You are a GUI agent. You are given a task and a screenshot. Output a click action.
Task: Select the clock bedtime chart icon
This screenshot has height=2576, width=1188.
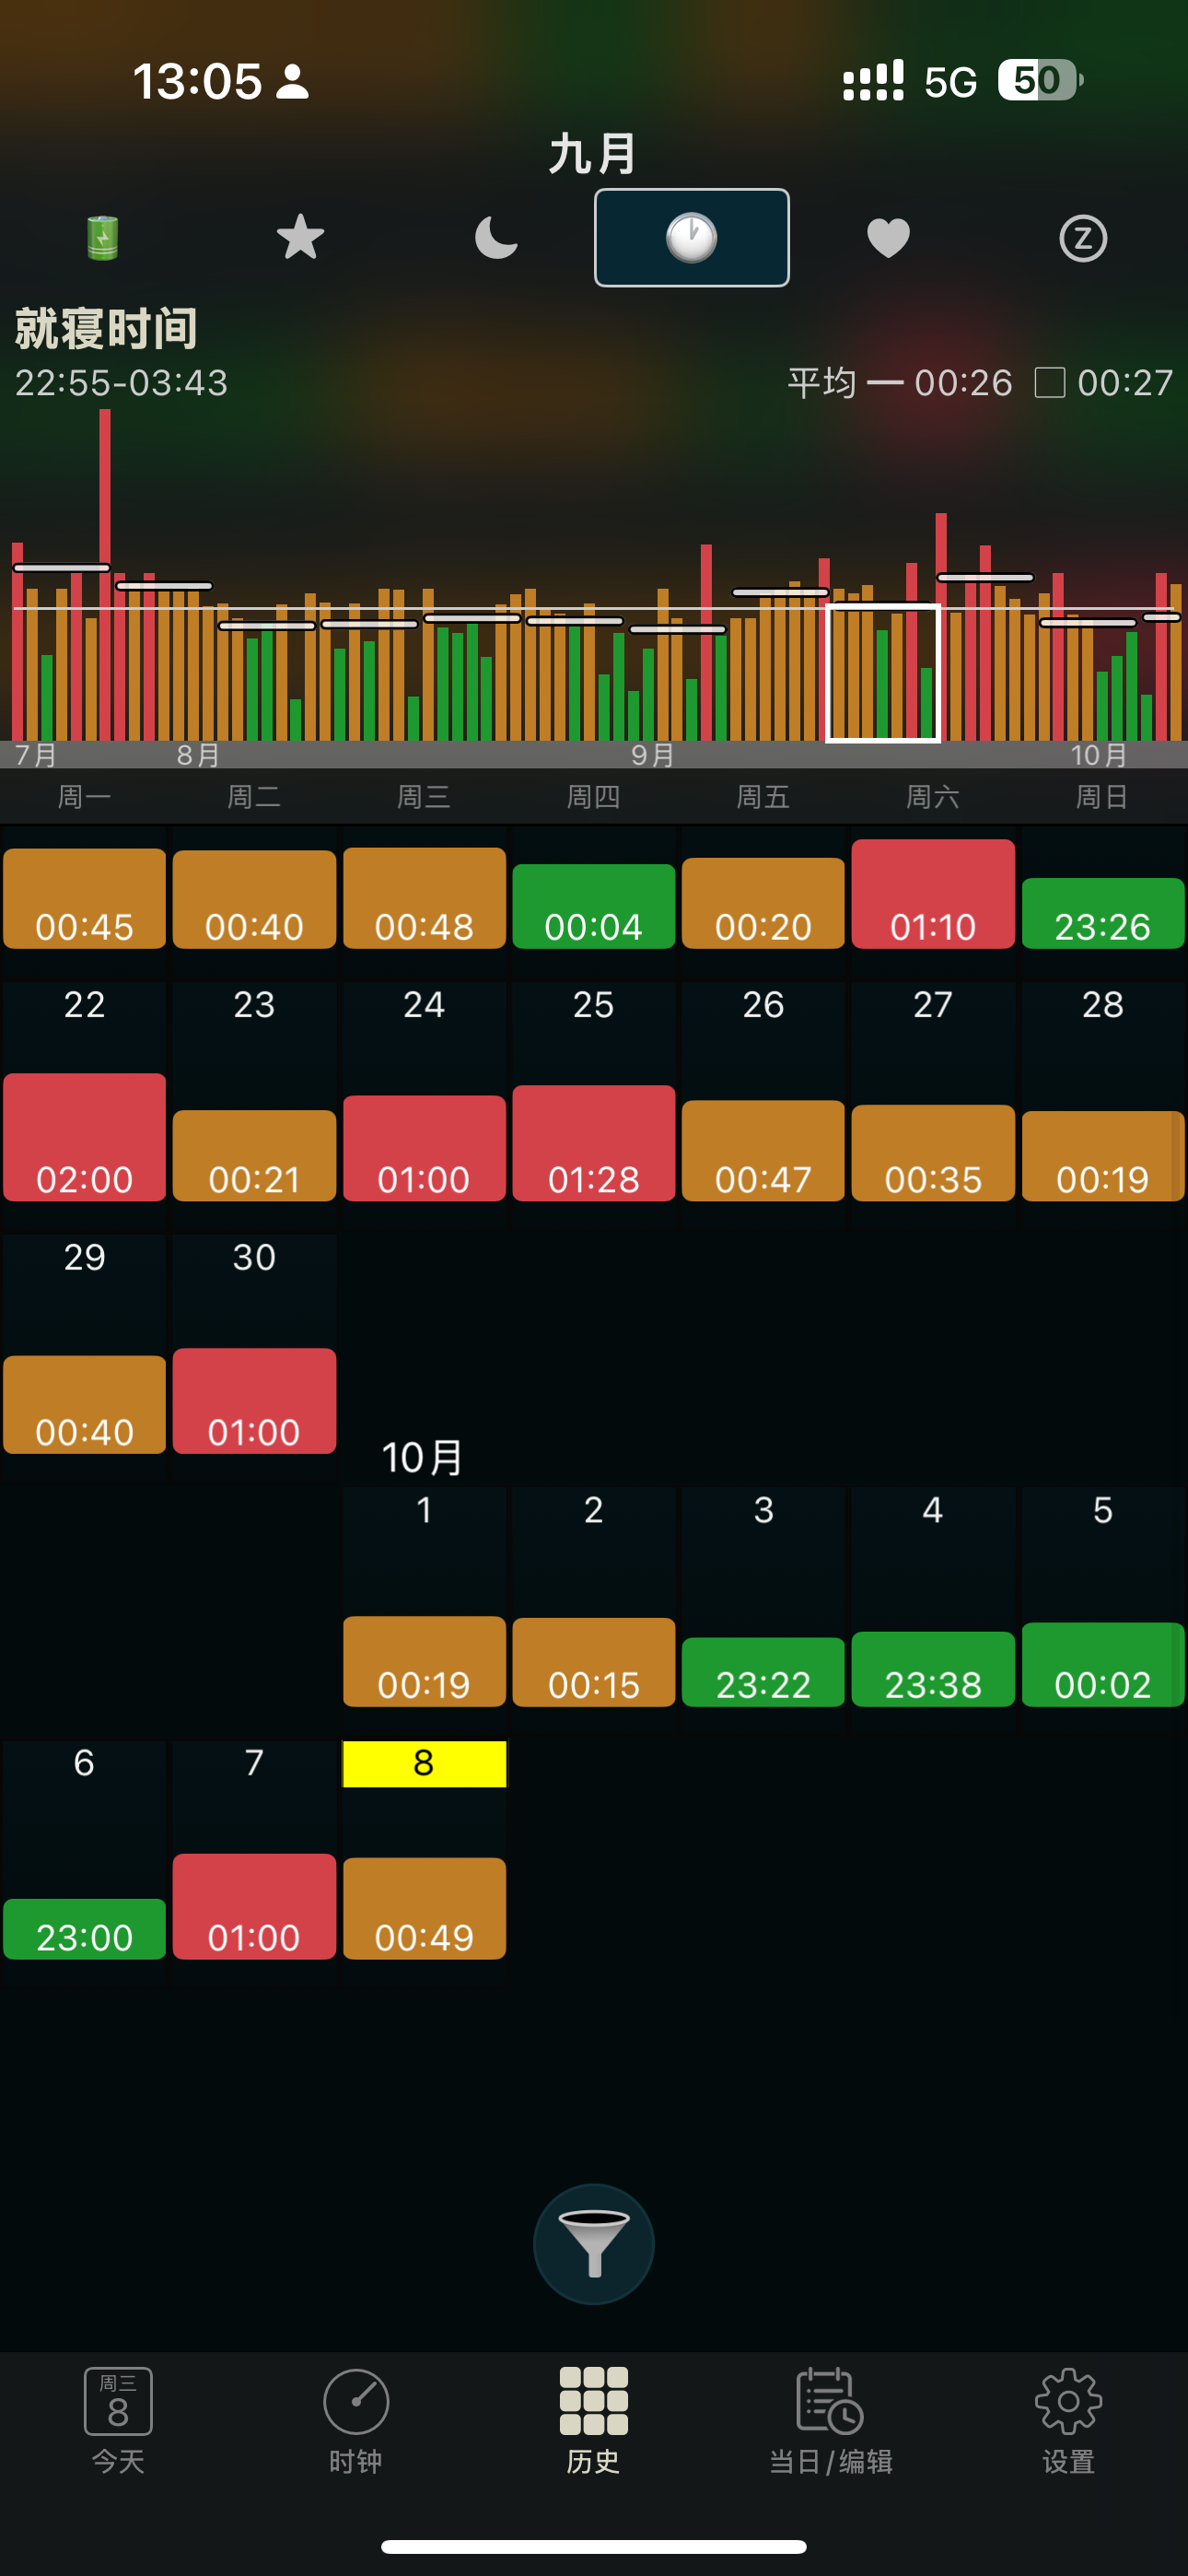(x=692, y=238)
